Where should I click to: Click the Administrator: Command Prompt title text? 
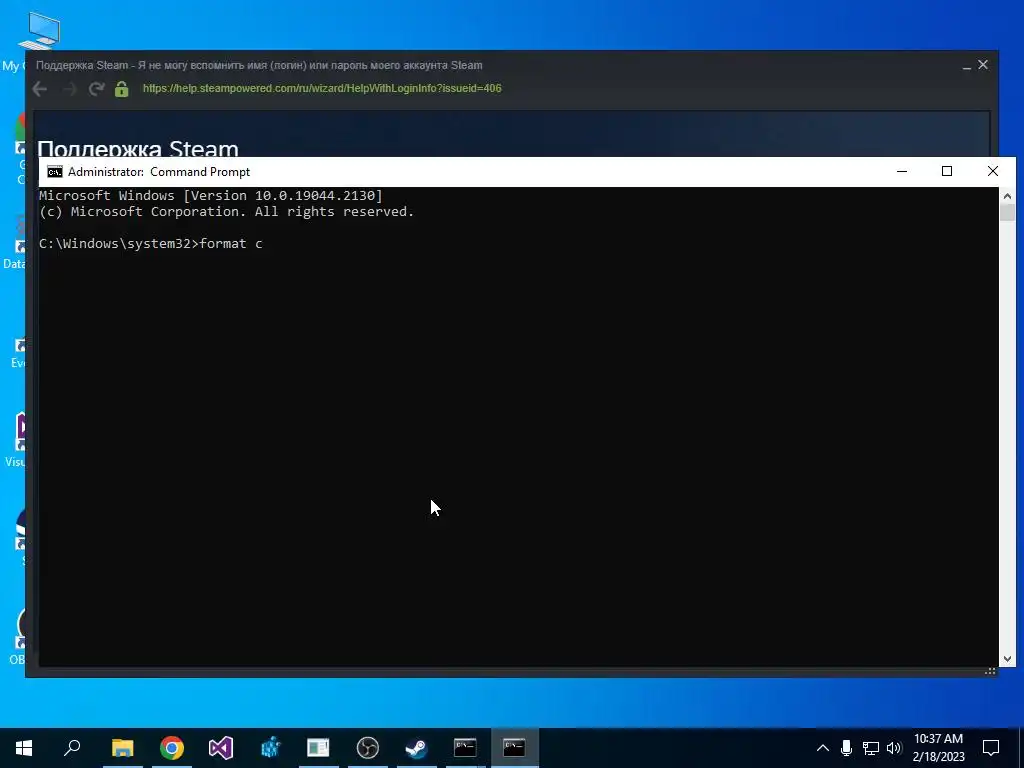click(x=159, y=172)
